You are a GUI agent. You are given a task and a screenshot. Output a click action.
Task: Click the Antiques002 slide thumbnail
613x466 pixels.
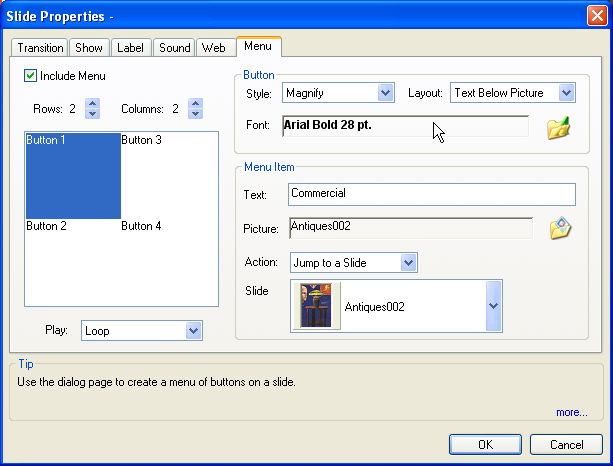coord(317,306)
